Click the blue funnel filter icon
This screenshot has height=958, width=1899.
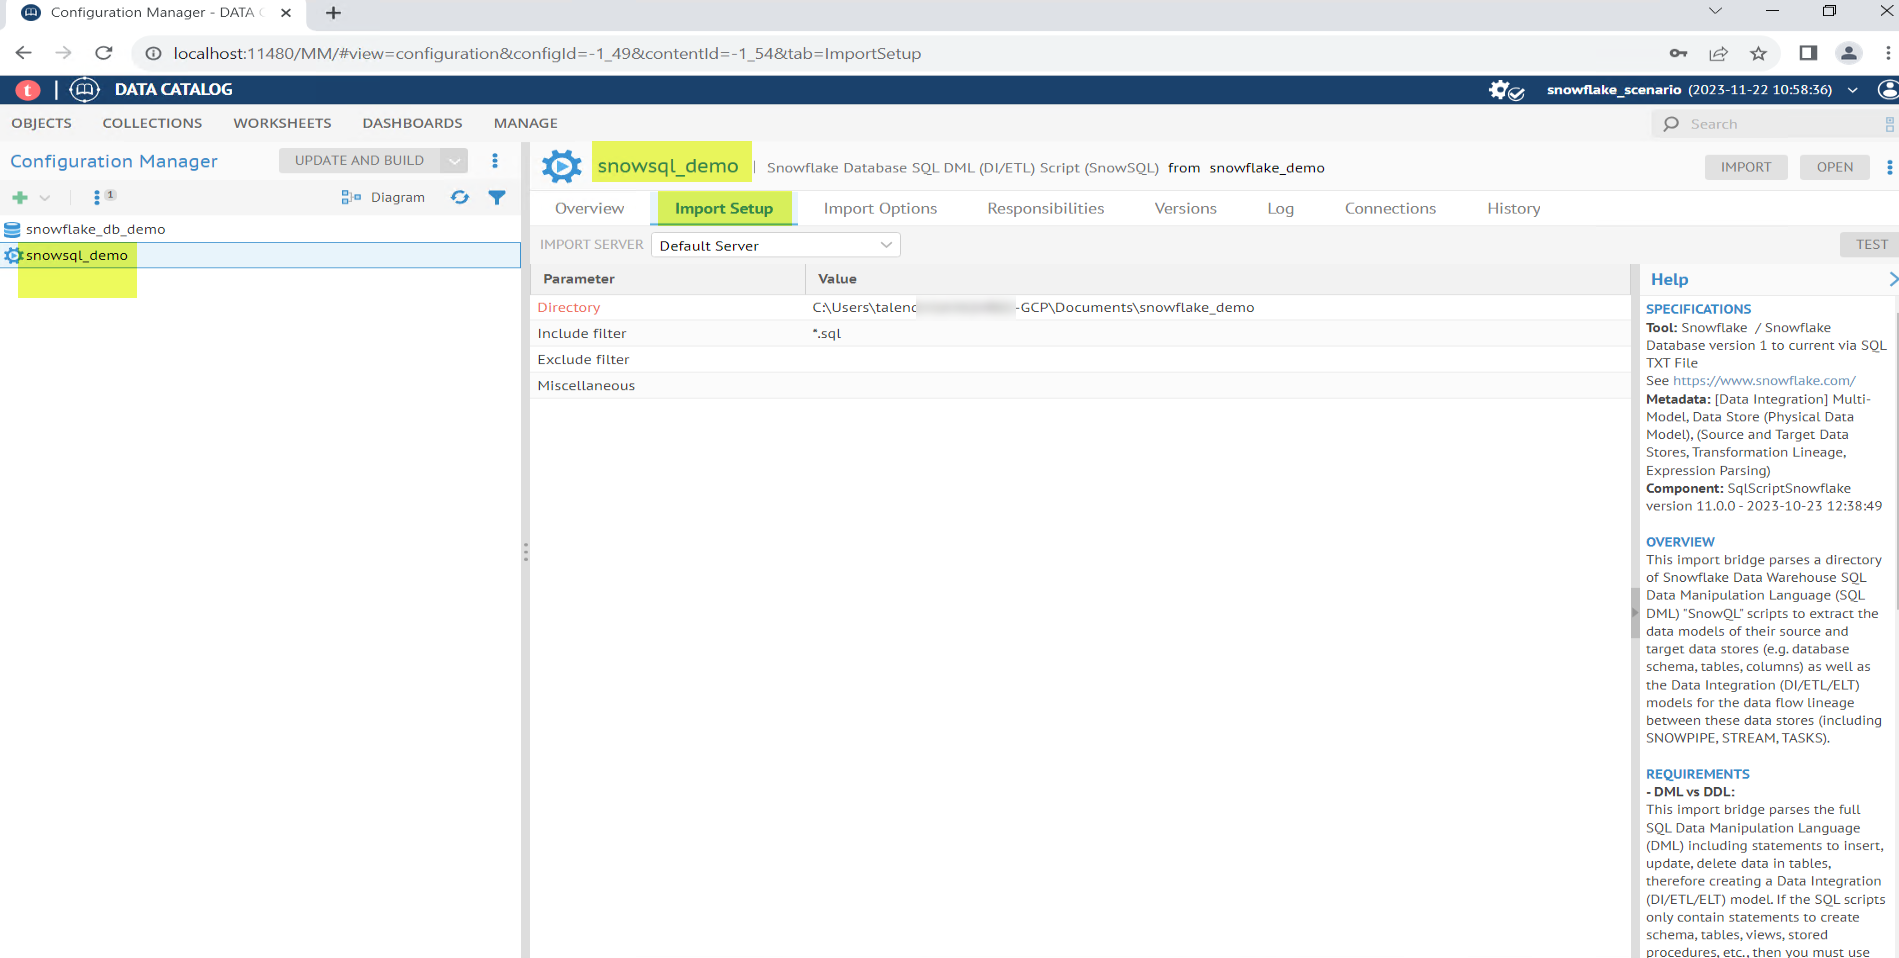(497, 198)
